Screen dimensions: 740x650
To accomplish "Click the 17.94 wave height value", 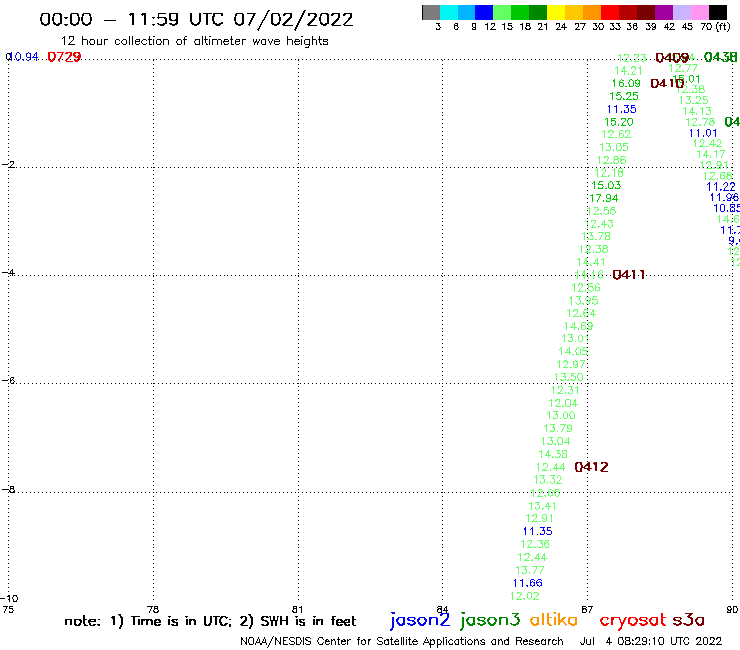I will pyautogui.click(x=604, y=198).
